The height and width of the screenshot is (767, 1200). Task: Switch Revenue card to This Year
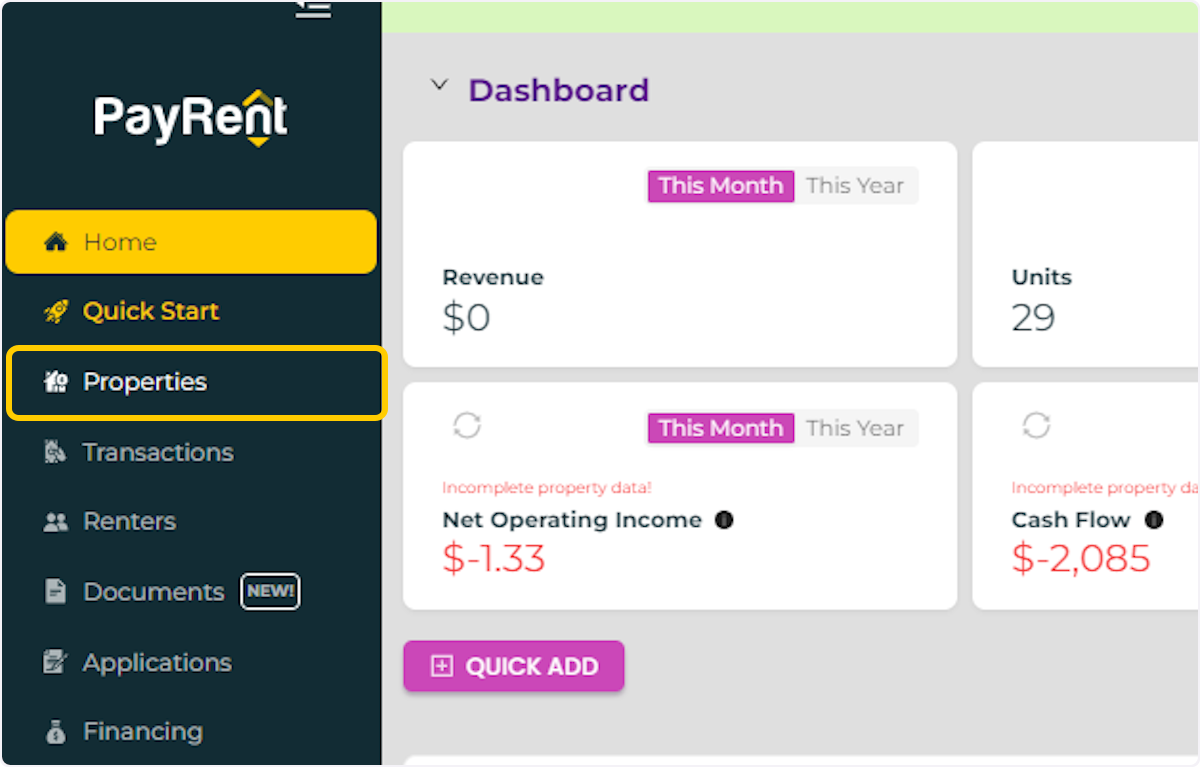coord(855,186)
